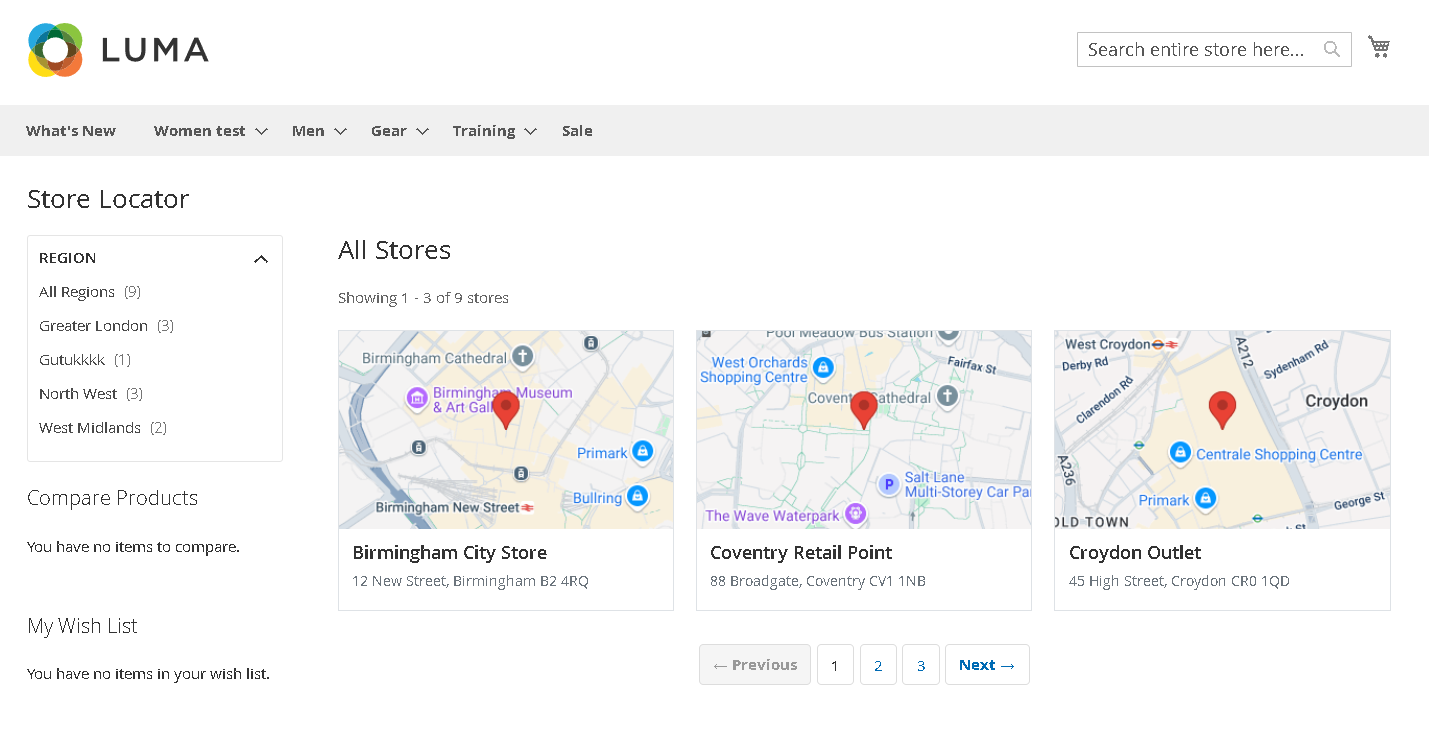Filter stores by West Midlands region
This screenshot has height=735, width=1429.
click(90, 428)
